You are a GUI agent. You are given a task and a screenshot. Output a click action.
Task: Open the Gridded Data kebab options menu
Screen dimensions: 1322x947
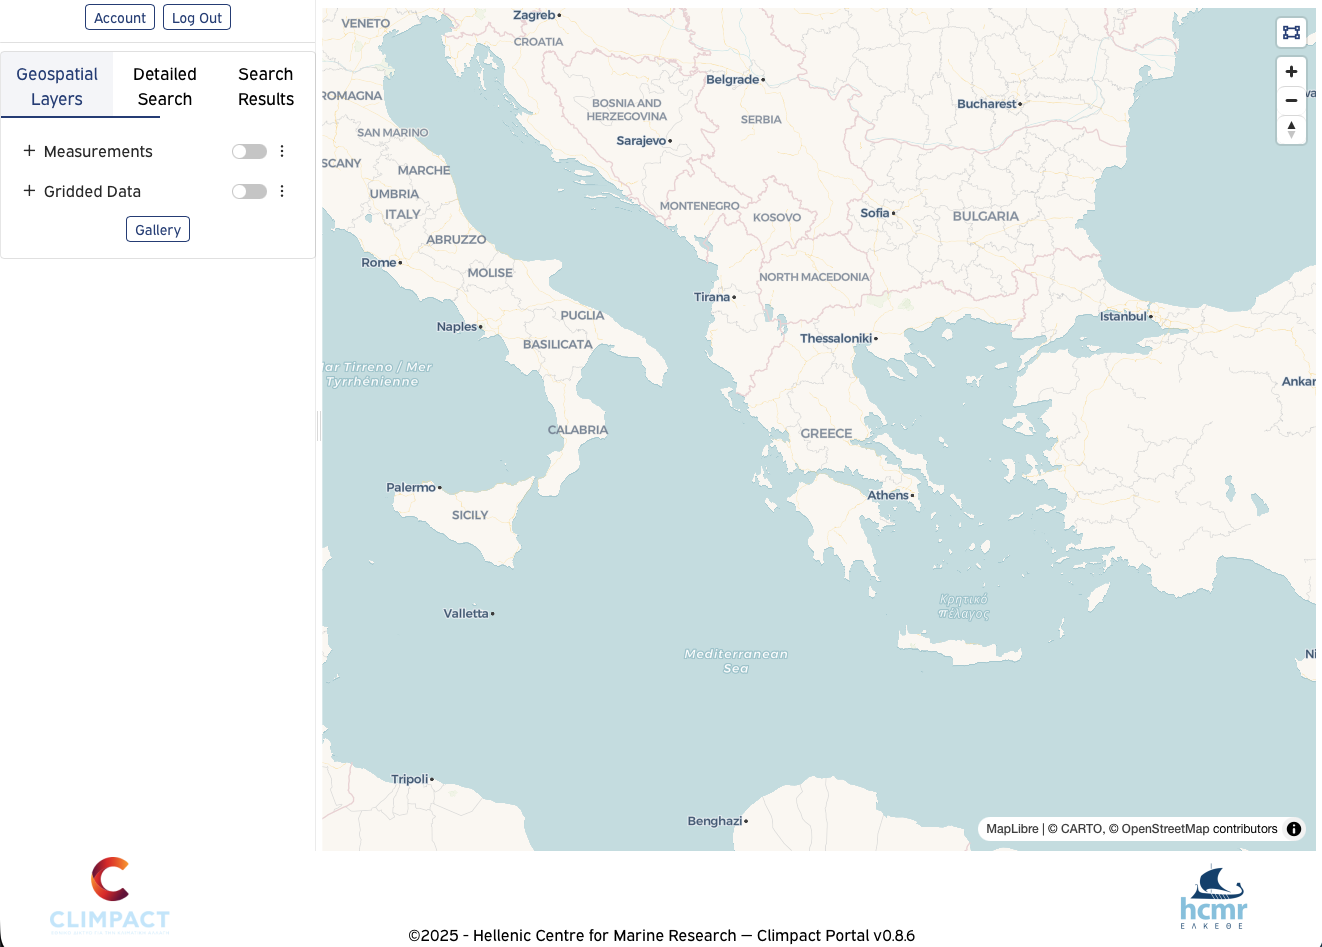click(x=281, y=190)
